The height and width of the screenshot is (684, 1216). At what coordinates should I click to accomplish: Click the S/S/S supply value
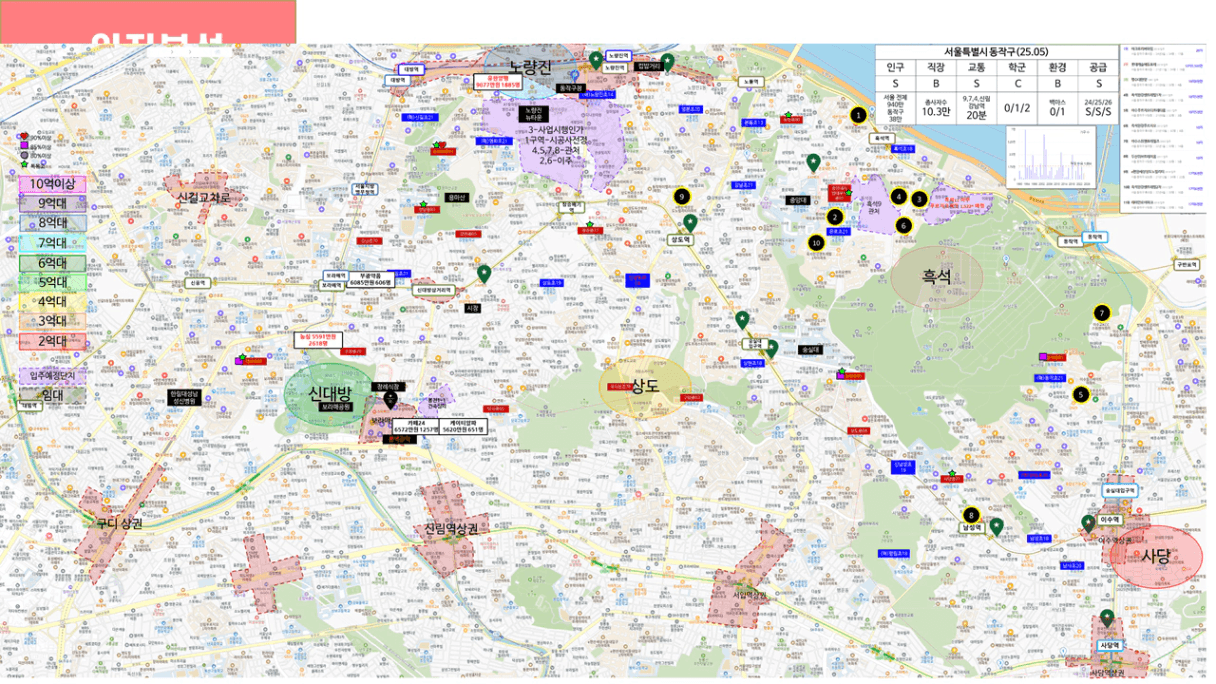1097,112
